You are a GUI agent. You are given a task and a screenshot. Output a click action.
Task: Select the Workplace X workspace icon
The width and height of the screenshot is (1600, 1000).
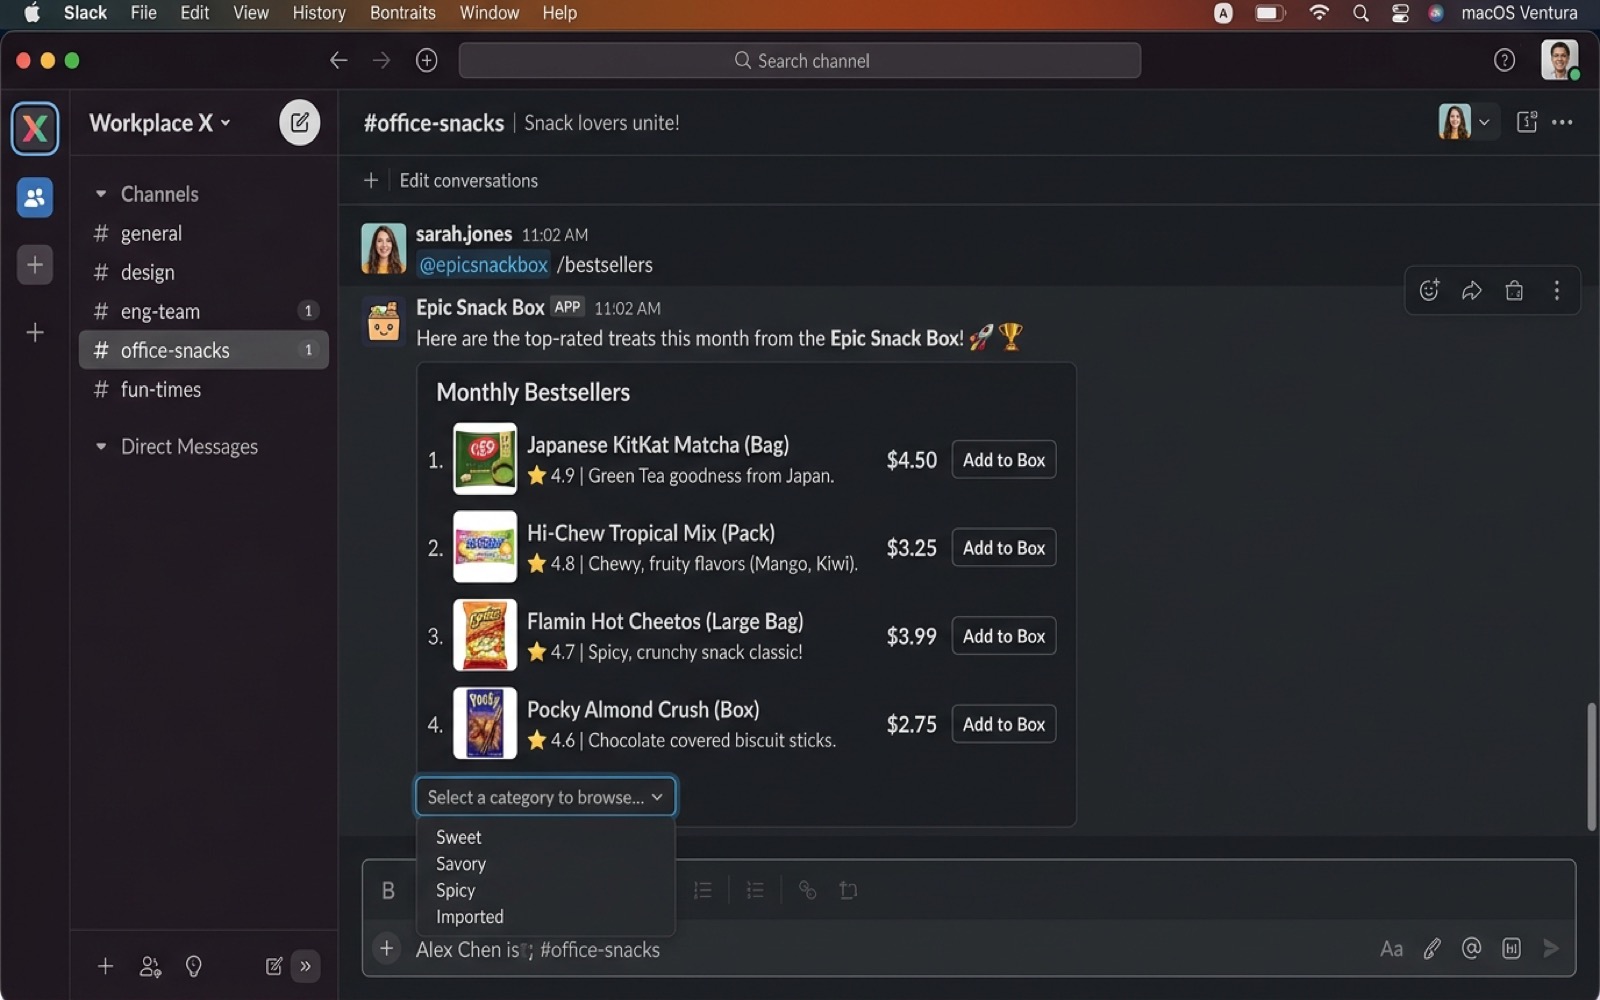pos(35,128)
